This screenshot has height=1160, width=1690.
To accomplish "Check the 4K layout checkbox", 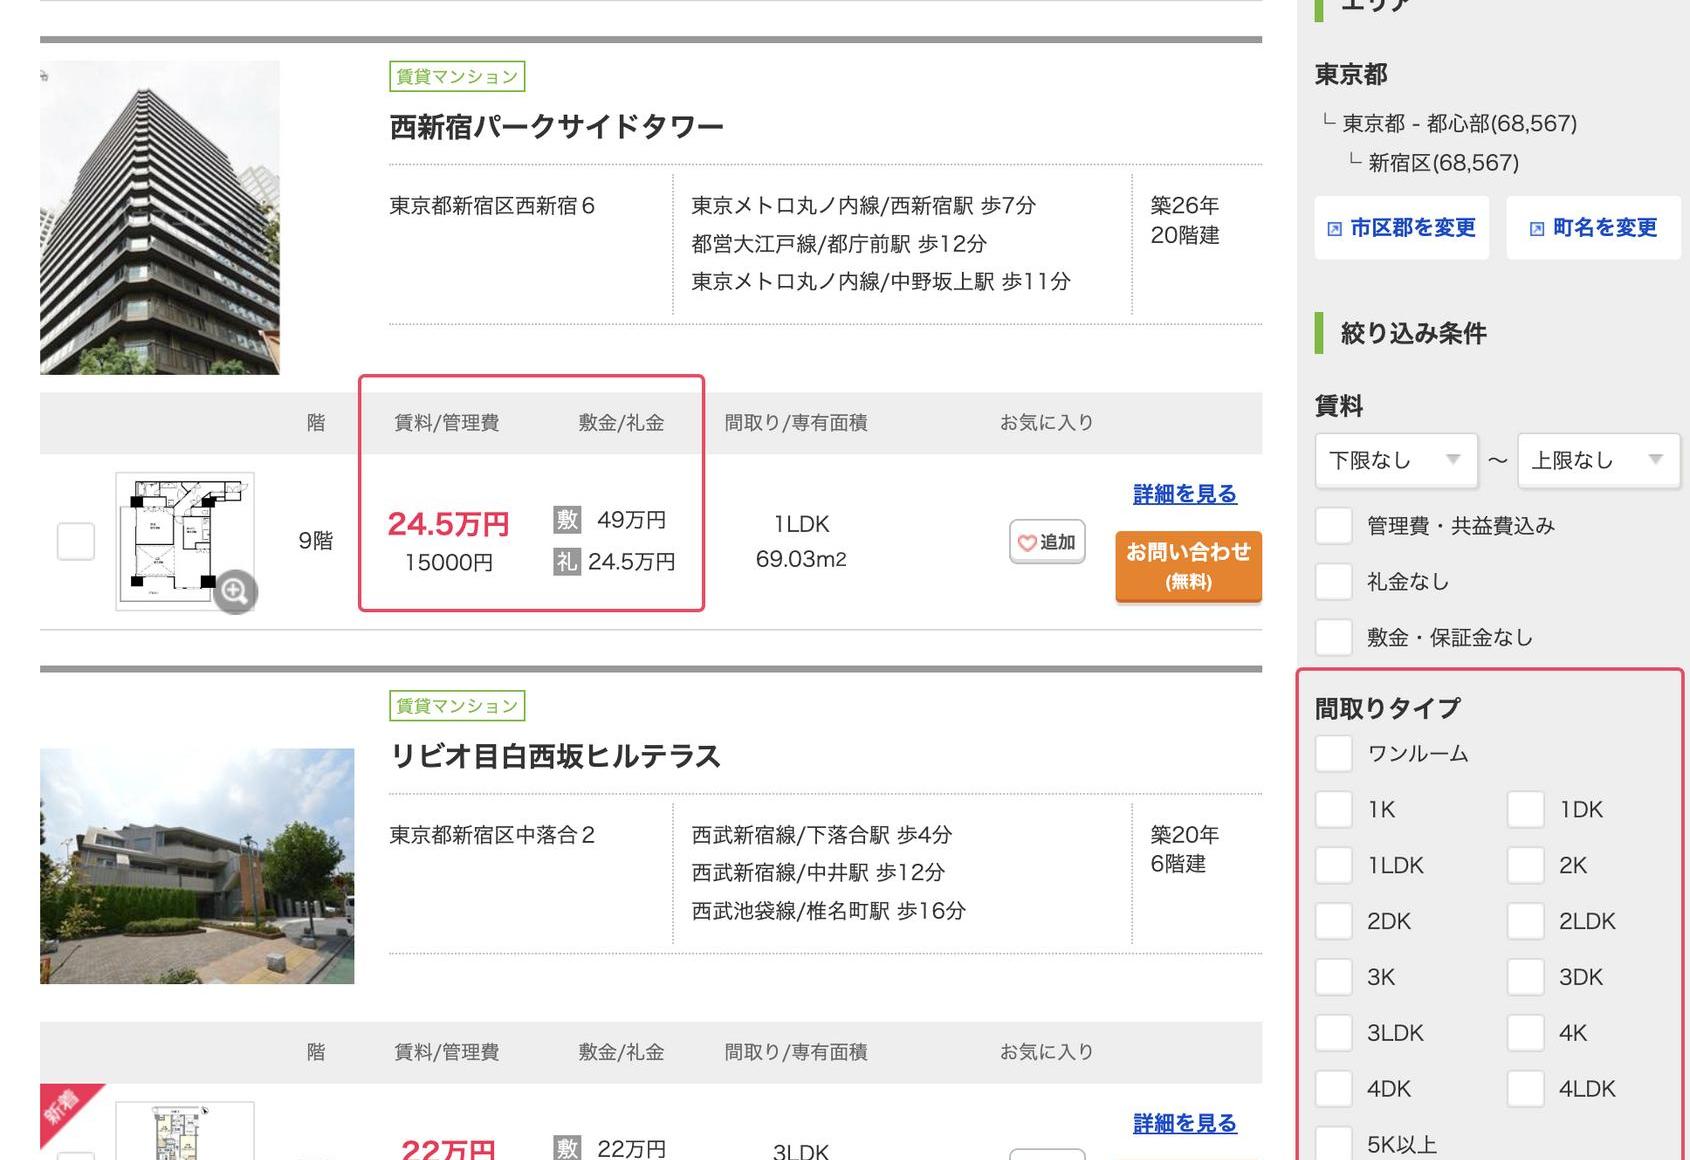I will pos(1526,1033).
